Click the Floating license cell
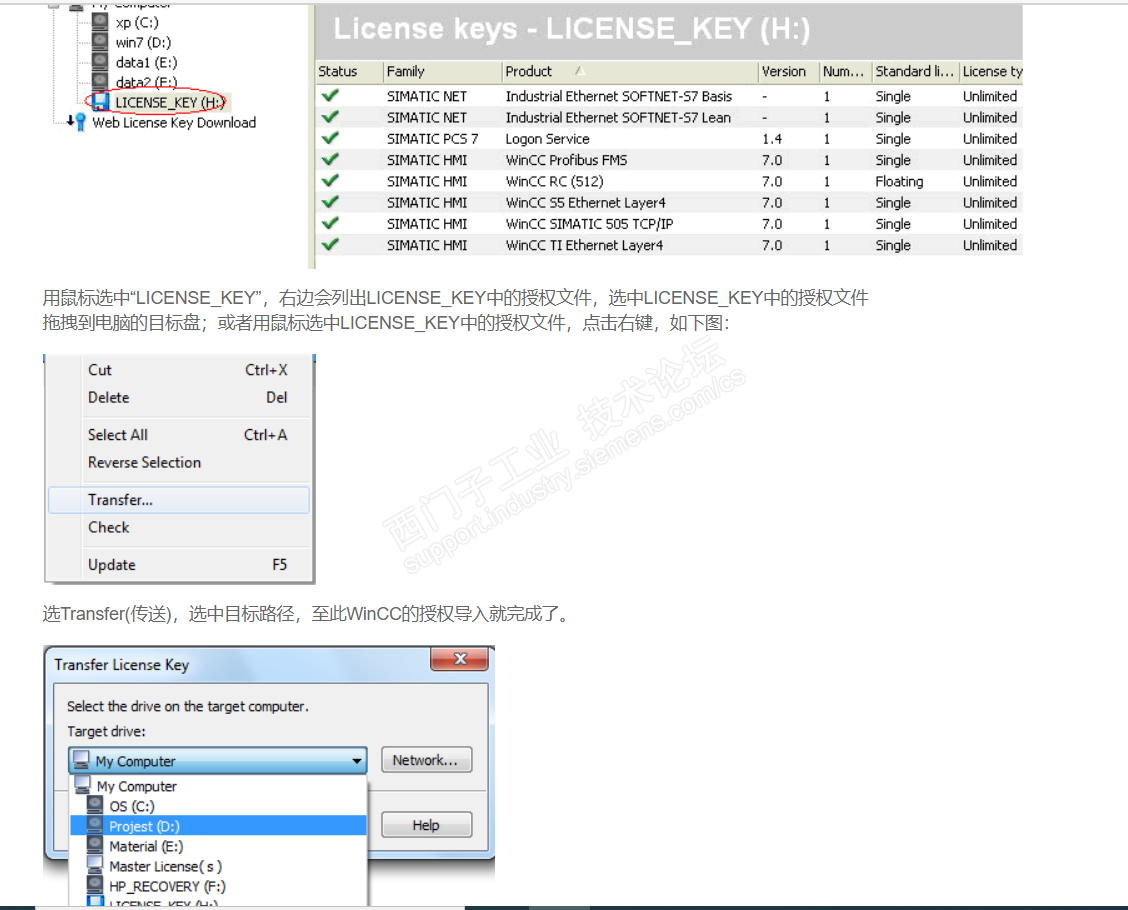 tap(899, 181)
